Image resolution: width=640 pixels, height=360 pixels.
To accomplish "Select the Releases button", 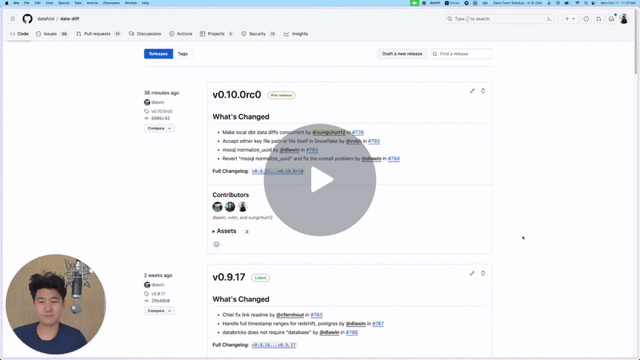I will [x=158, y=54].
